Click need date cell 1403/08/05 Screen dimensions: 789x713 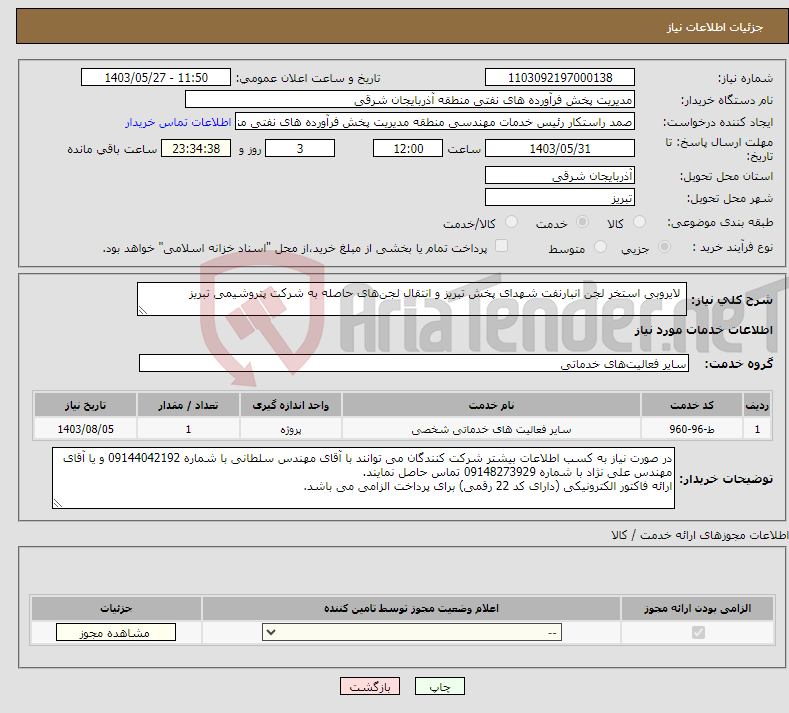[86, 429]
